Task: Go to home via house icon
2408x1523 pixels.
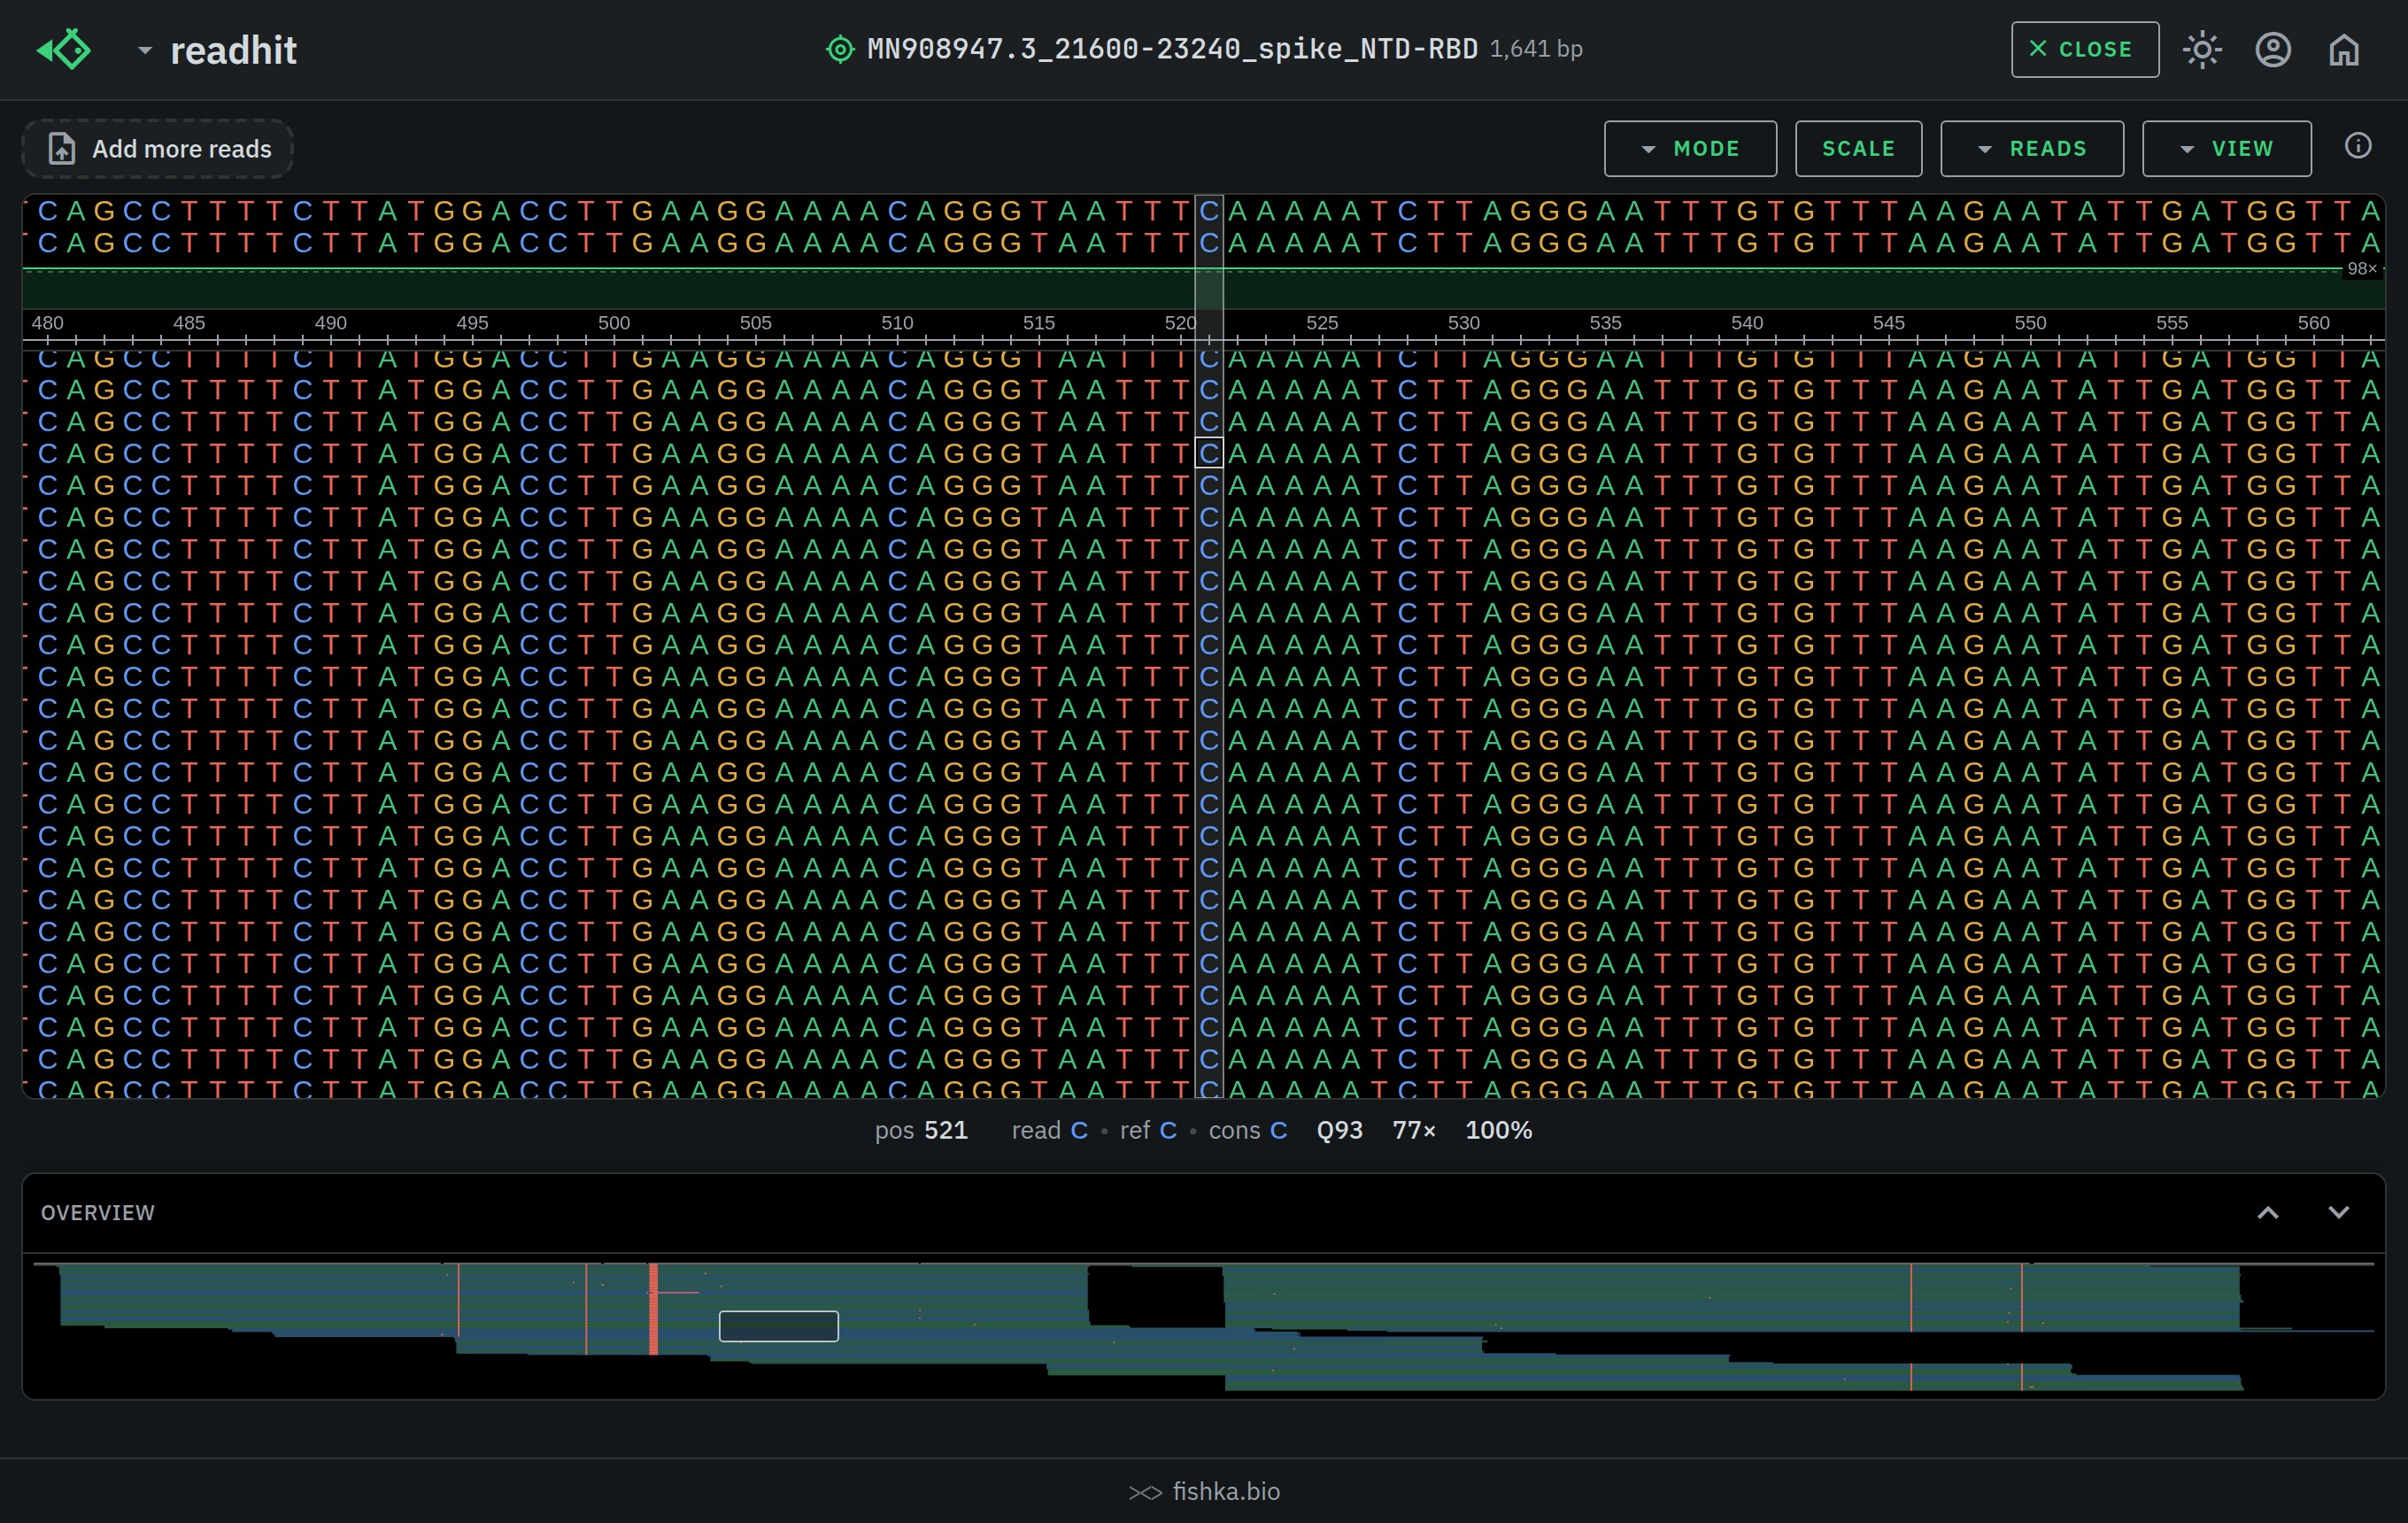Action: pyautogui.click(x=2343, y=49)
